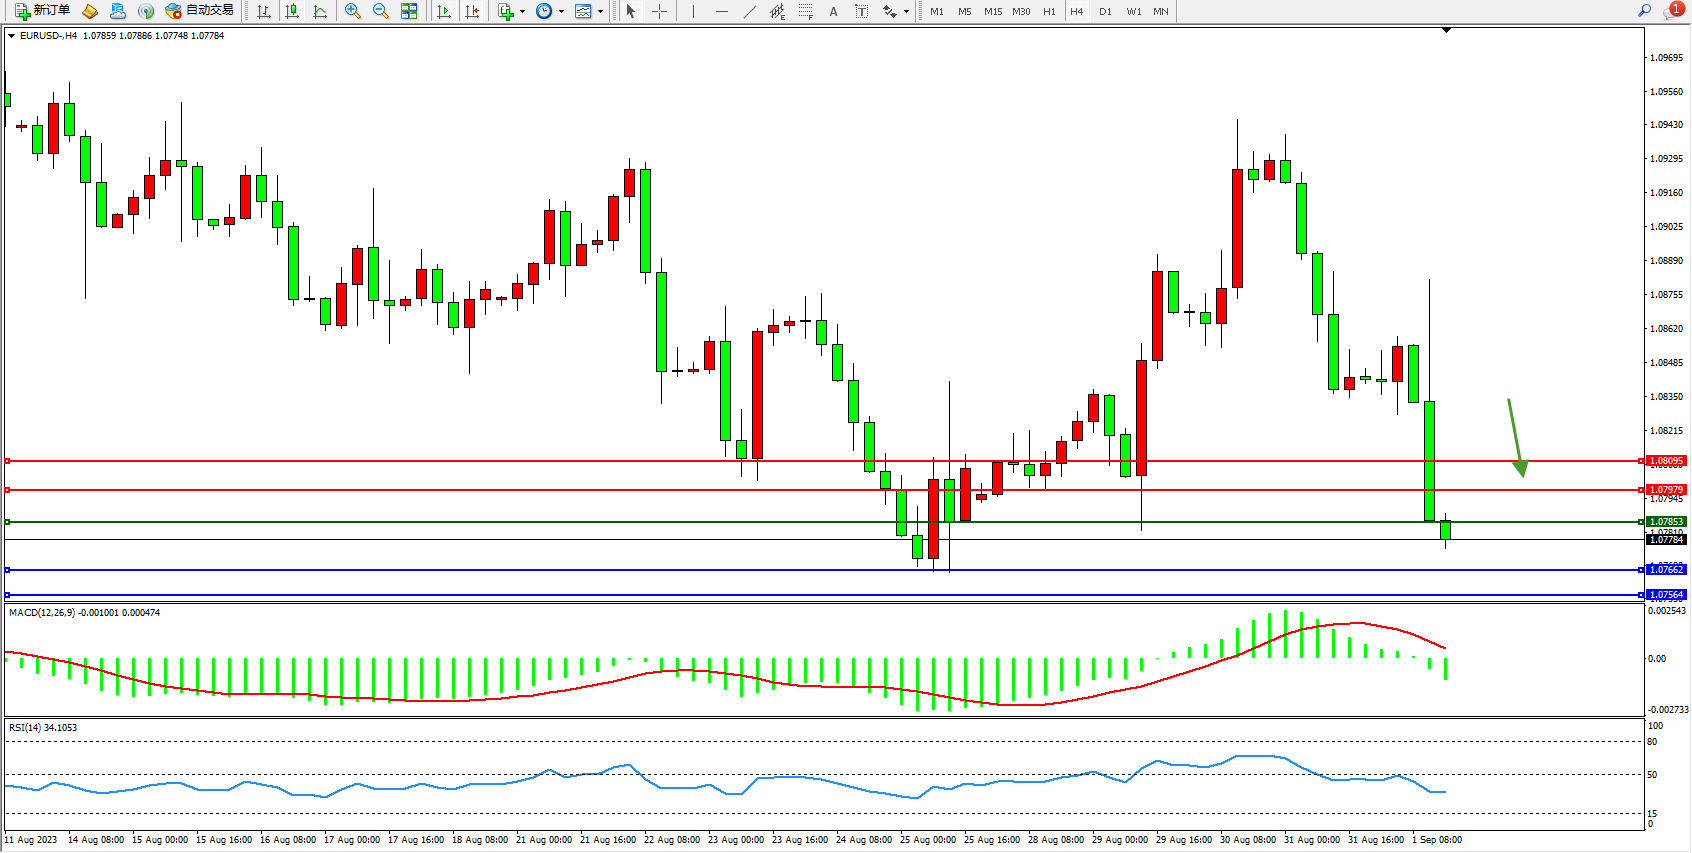Select line chart display icon
1692x853 pixels.
point(320,11)
